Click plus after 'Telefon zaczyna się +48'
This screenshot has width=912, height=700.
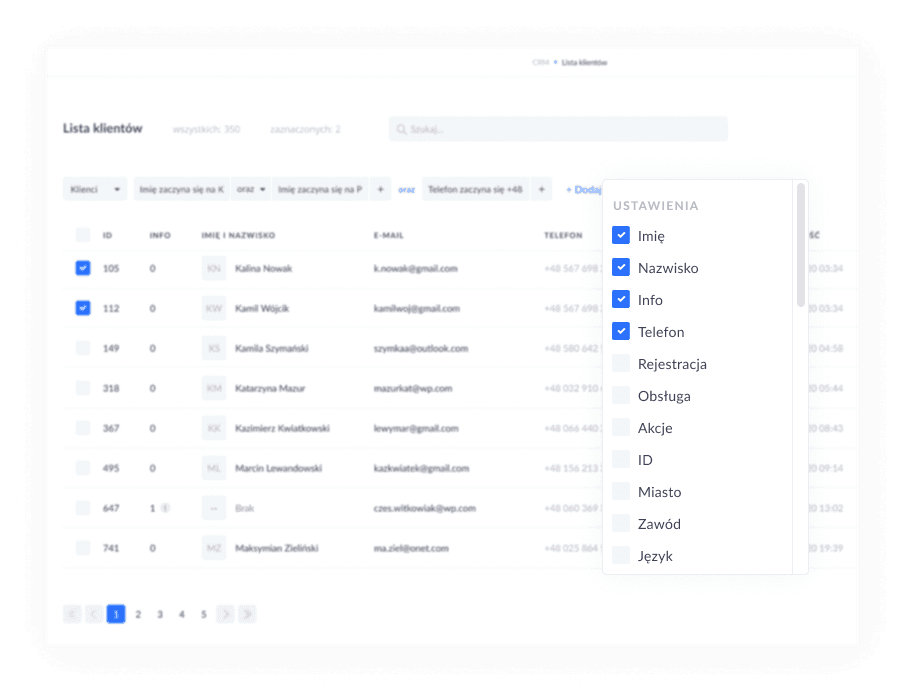pos(540,189)
